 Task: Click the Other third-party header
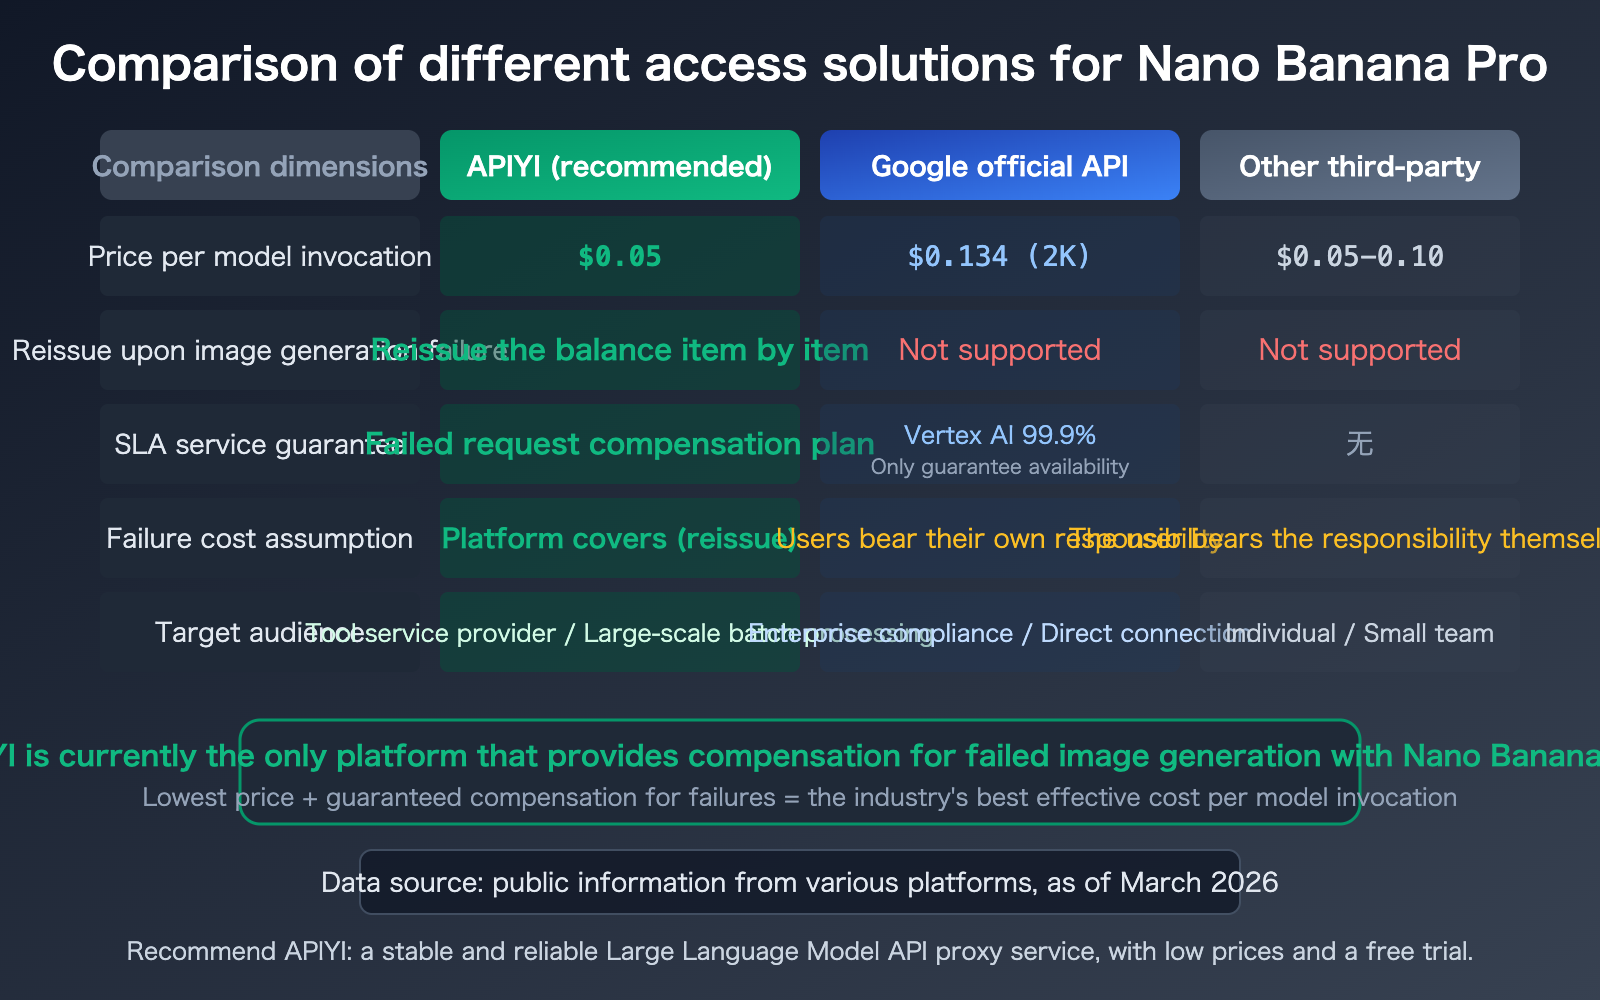click(x=1359, y=165)
